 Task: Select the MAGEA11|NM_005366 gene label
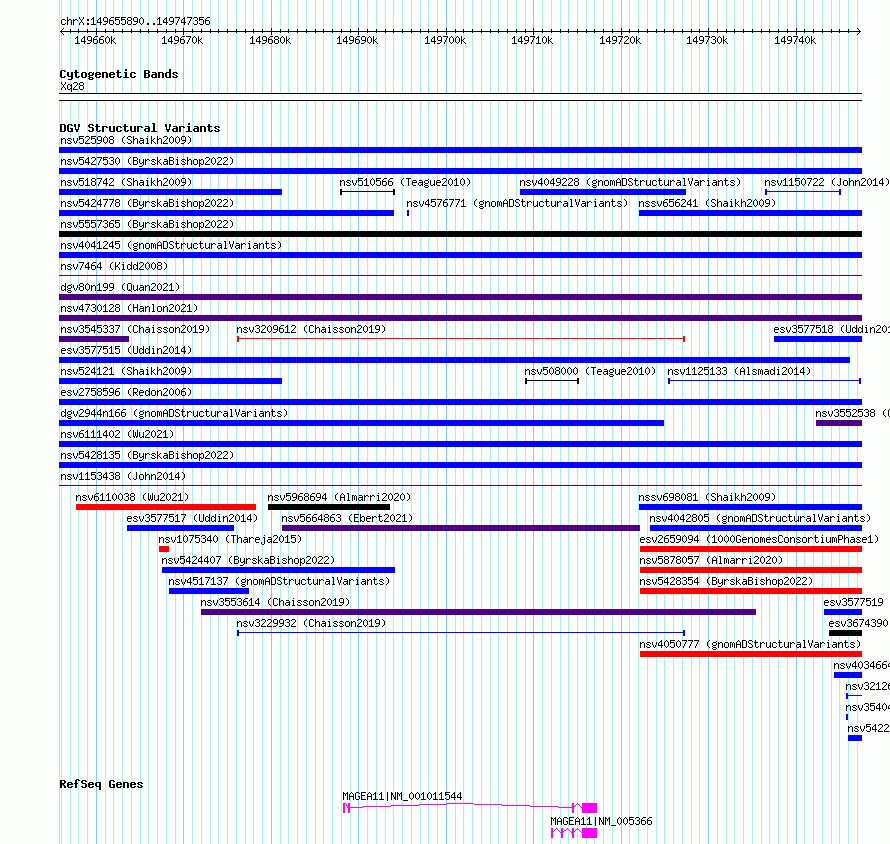coord(602,821)
